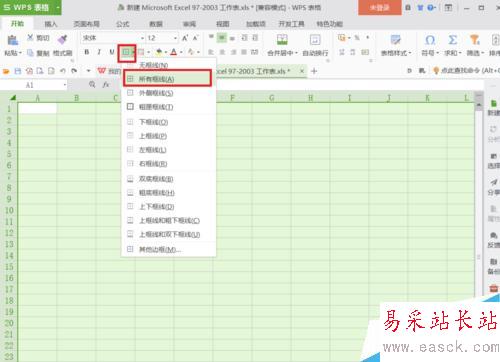Click the redo arrow in quick access toolbar
This screenshot has height=362, width=500.
[74, 71]
